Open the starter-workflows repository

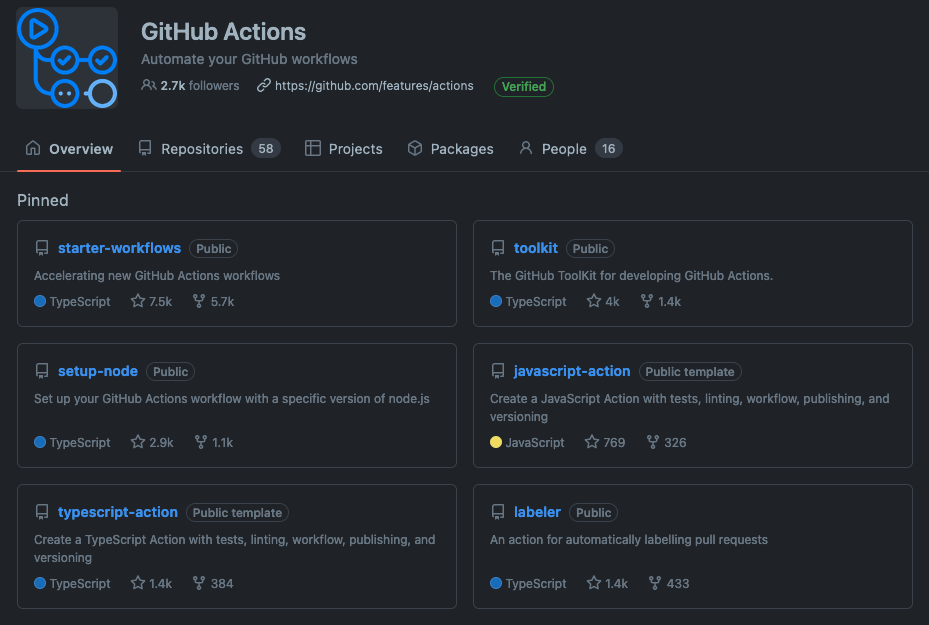click(x=119, y=248)
